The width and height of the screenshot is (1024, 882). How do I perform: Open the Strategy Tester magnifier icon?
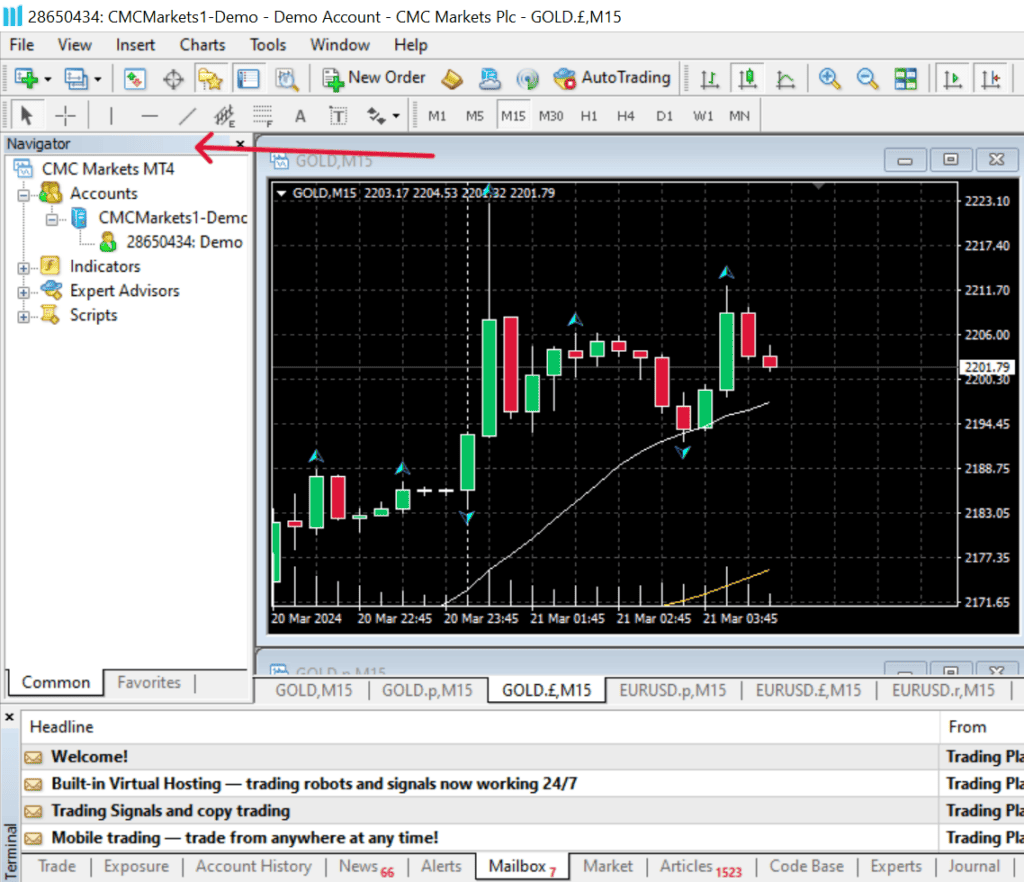click(x=287, y=80)
